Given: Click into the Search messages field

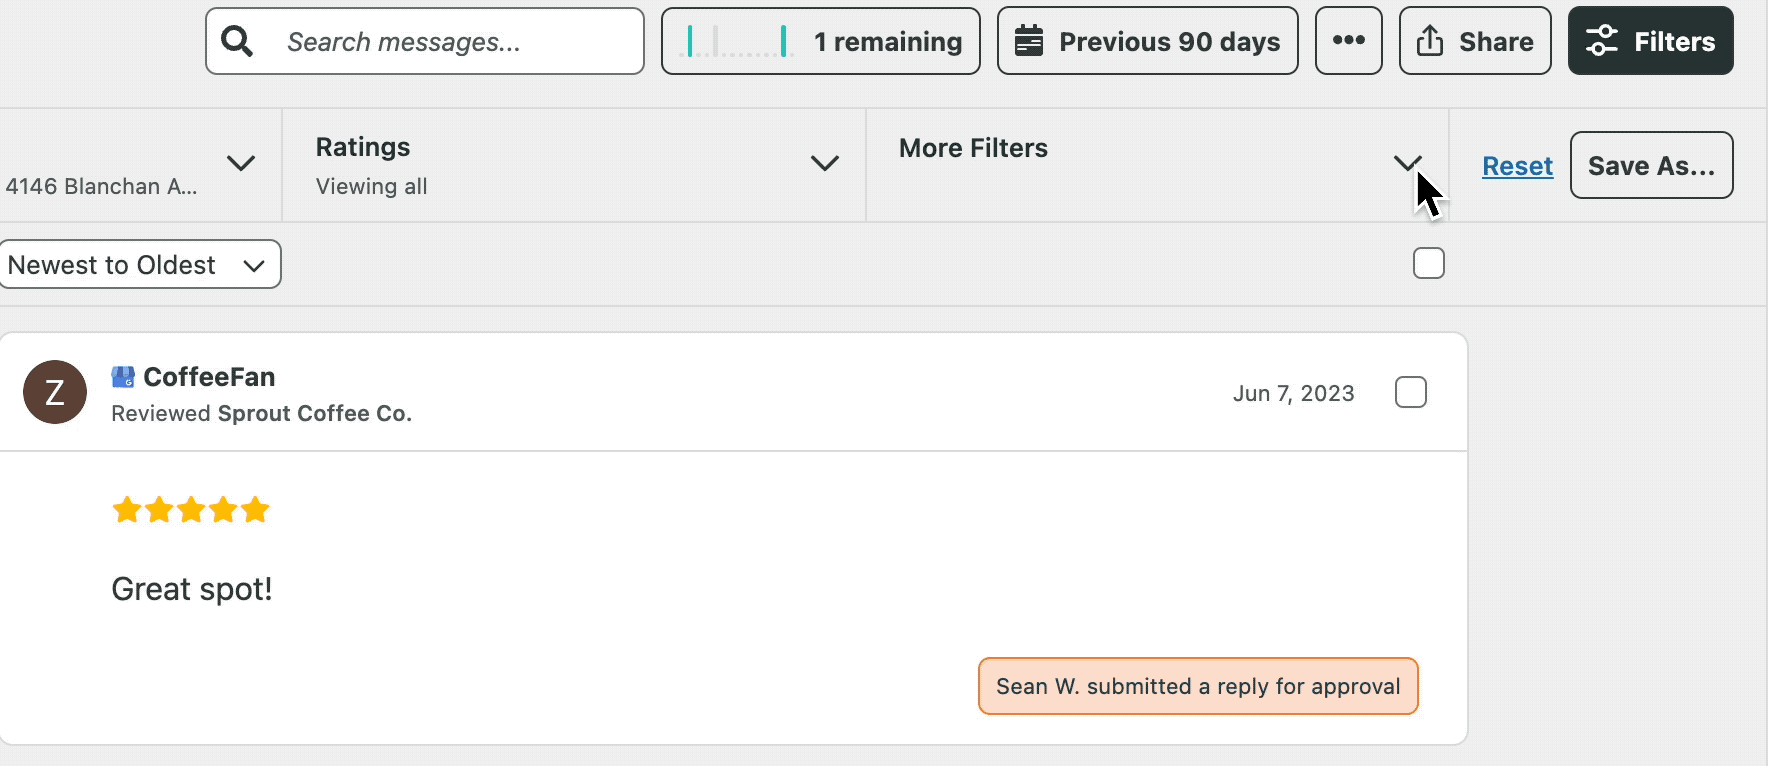Looking at the screenshot, I should tap(450, 42).
